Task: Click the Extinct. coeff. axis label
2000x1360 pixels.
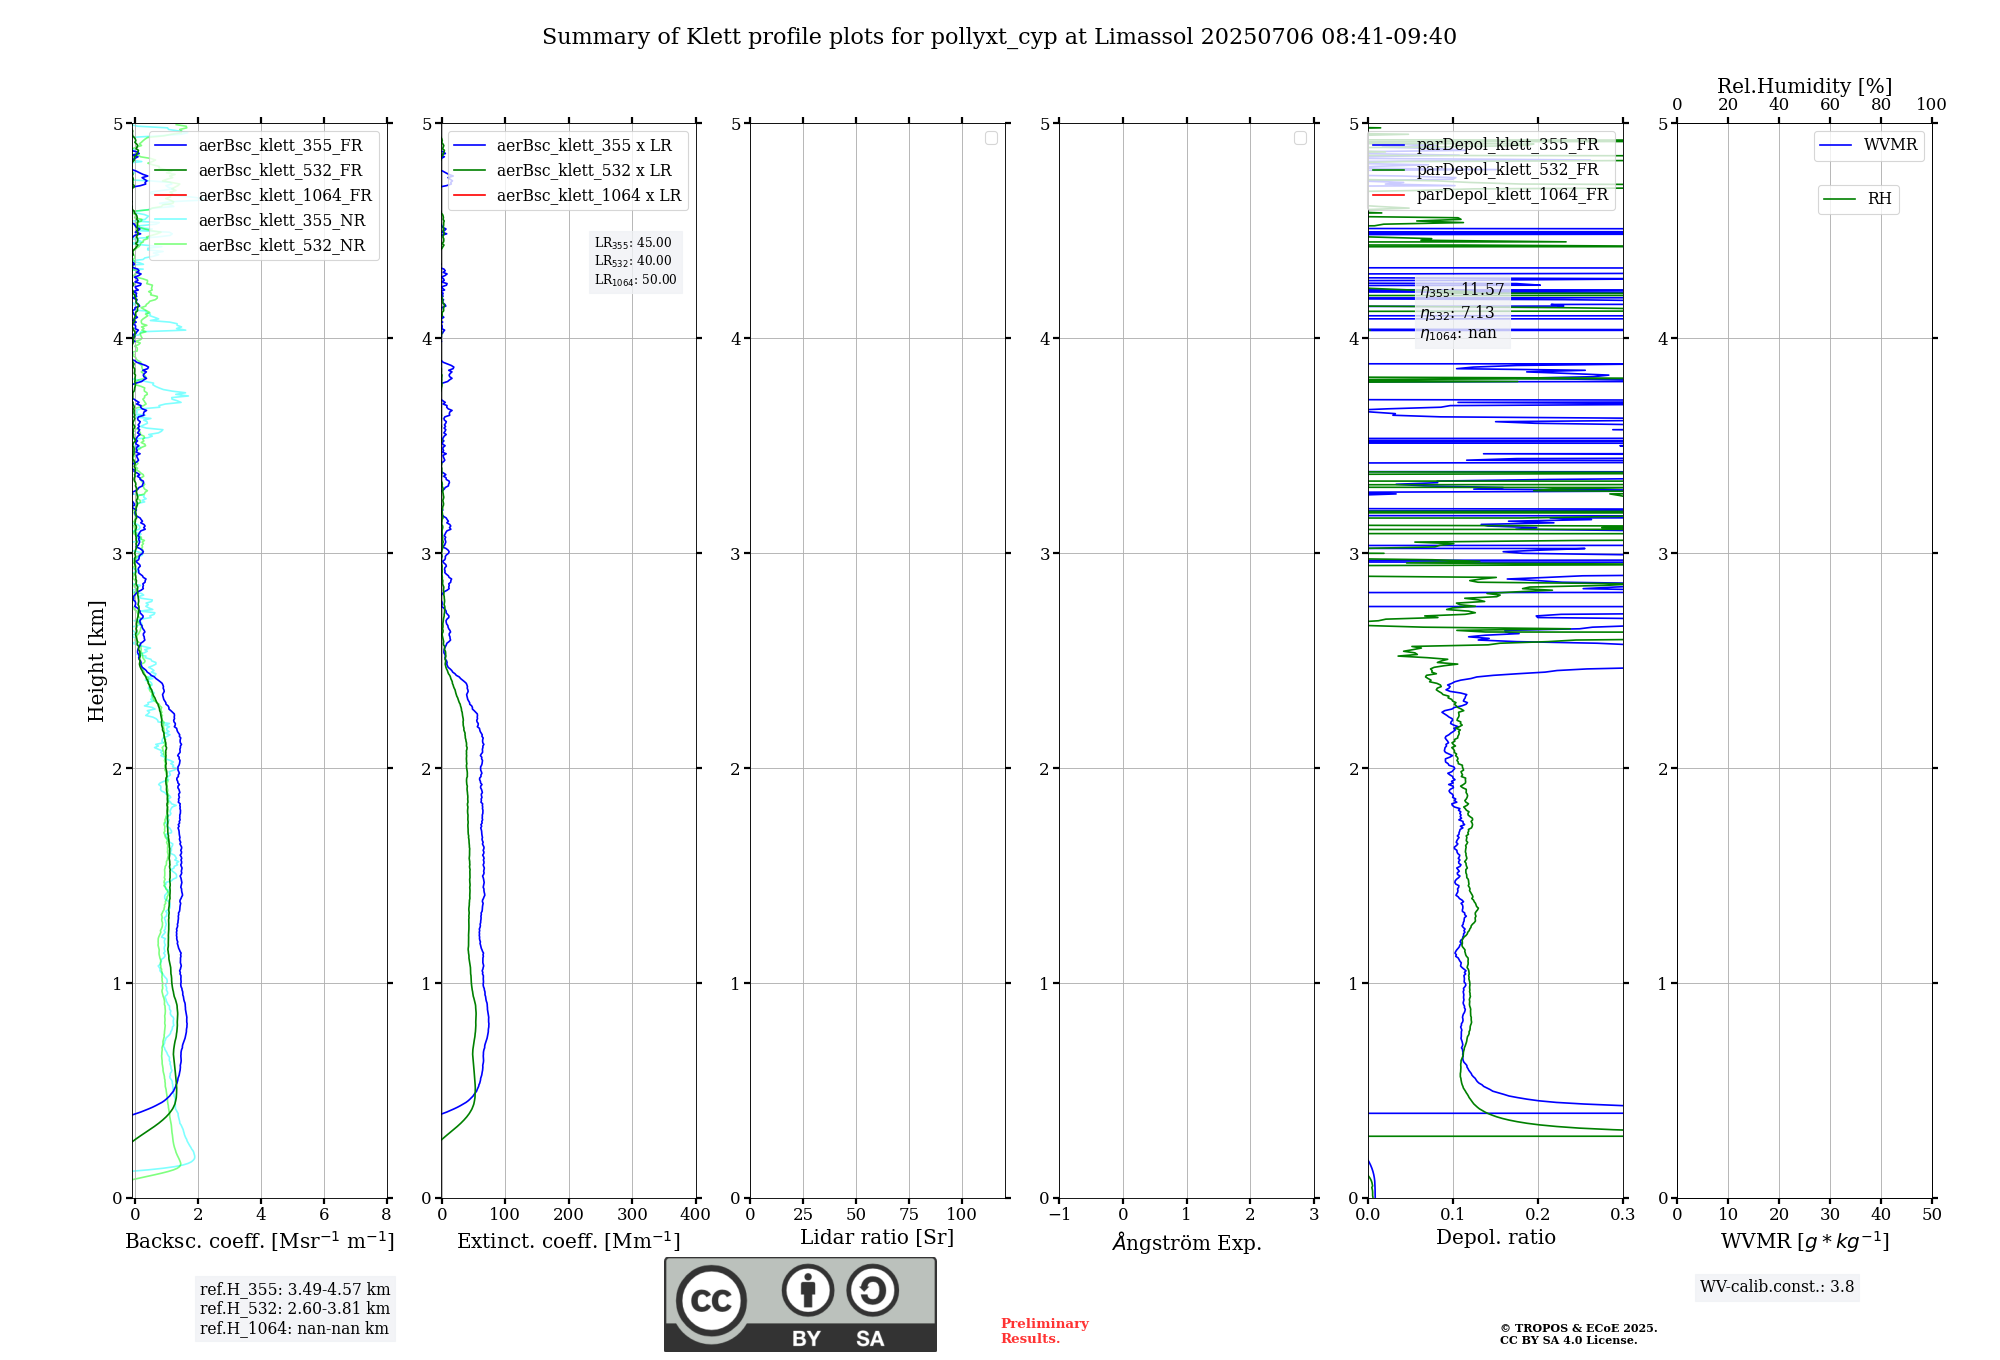Action: [x=569, y=1241]
